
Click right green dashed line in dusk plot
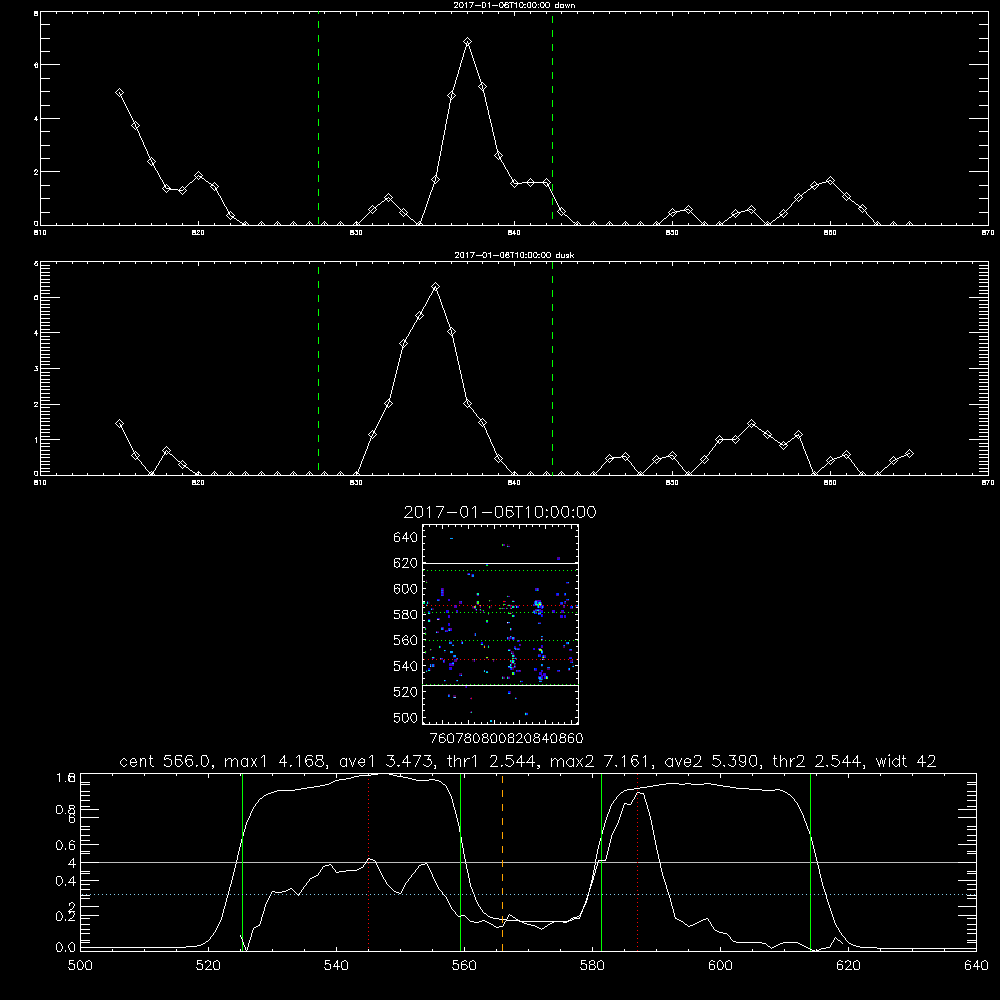point(552,368)
